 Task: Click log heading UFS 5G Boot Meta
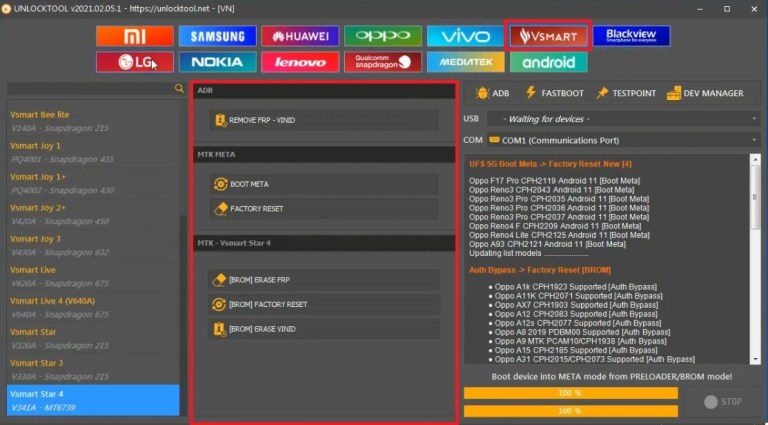coord(550,164)
